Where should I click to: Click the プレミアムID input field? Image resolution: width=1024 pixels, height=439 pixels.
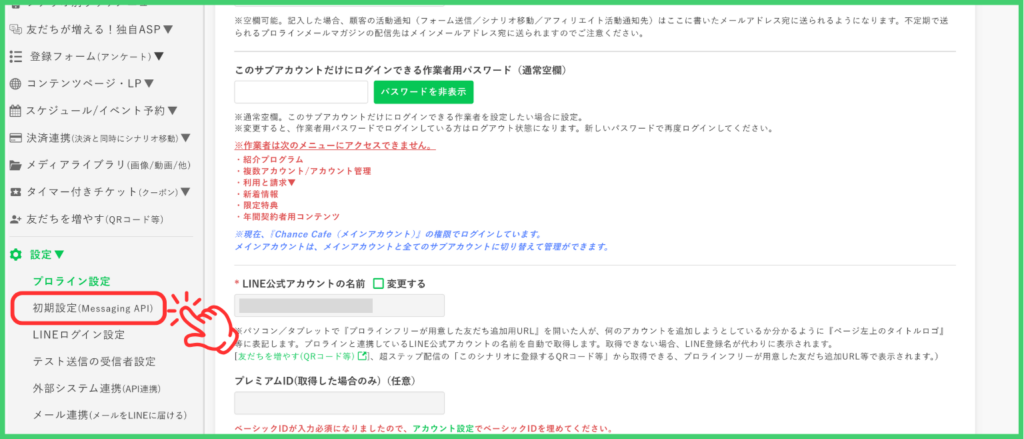pyautogui.click(x=340, y=403)
